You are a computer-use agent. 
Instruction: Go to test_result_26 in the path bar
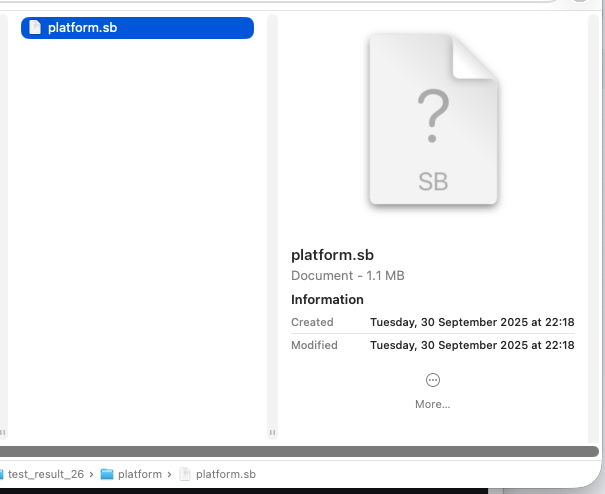[46, 474]
